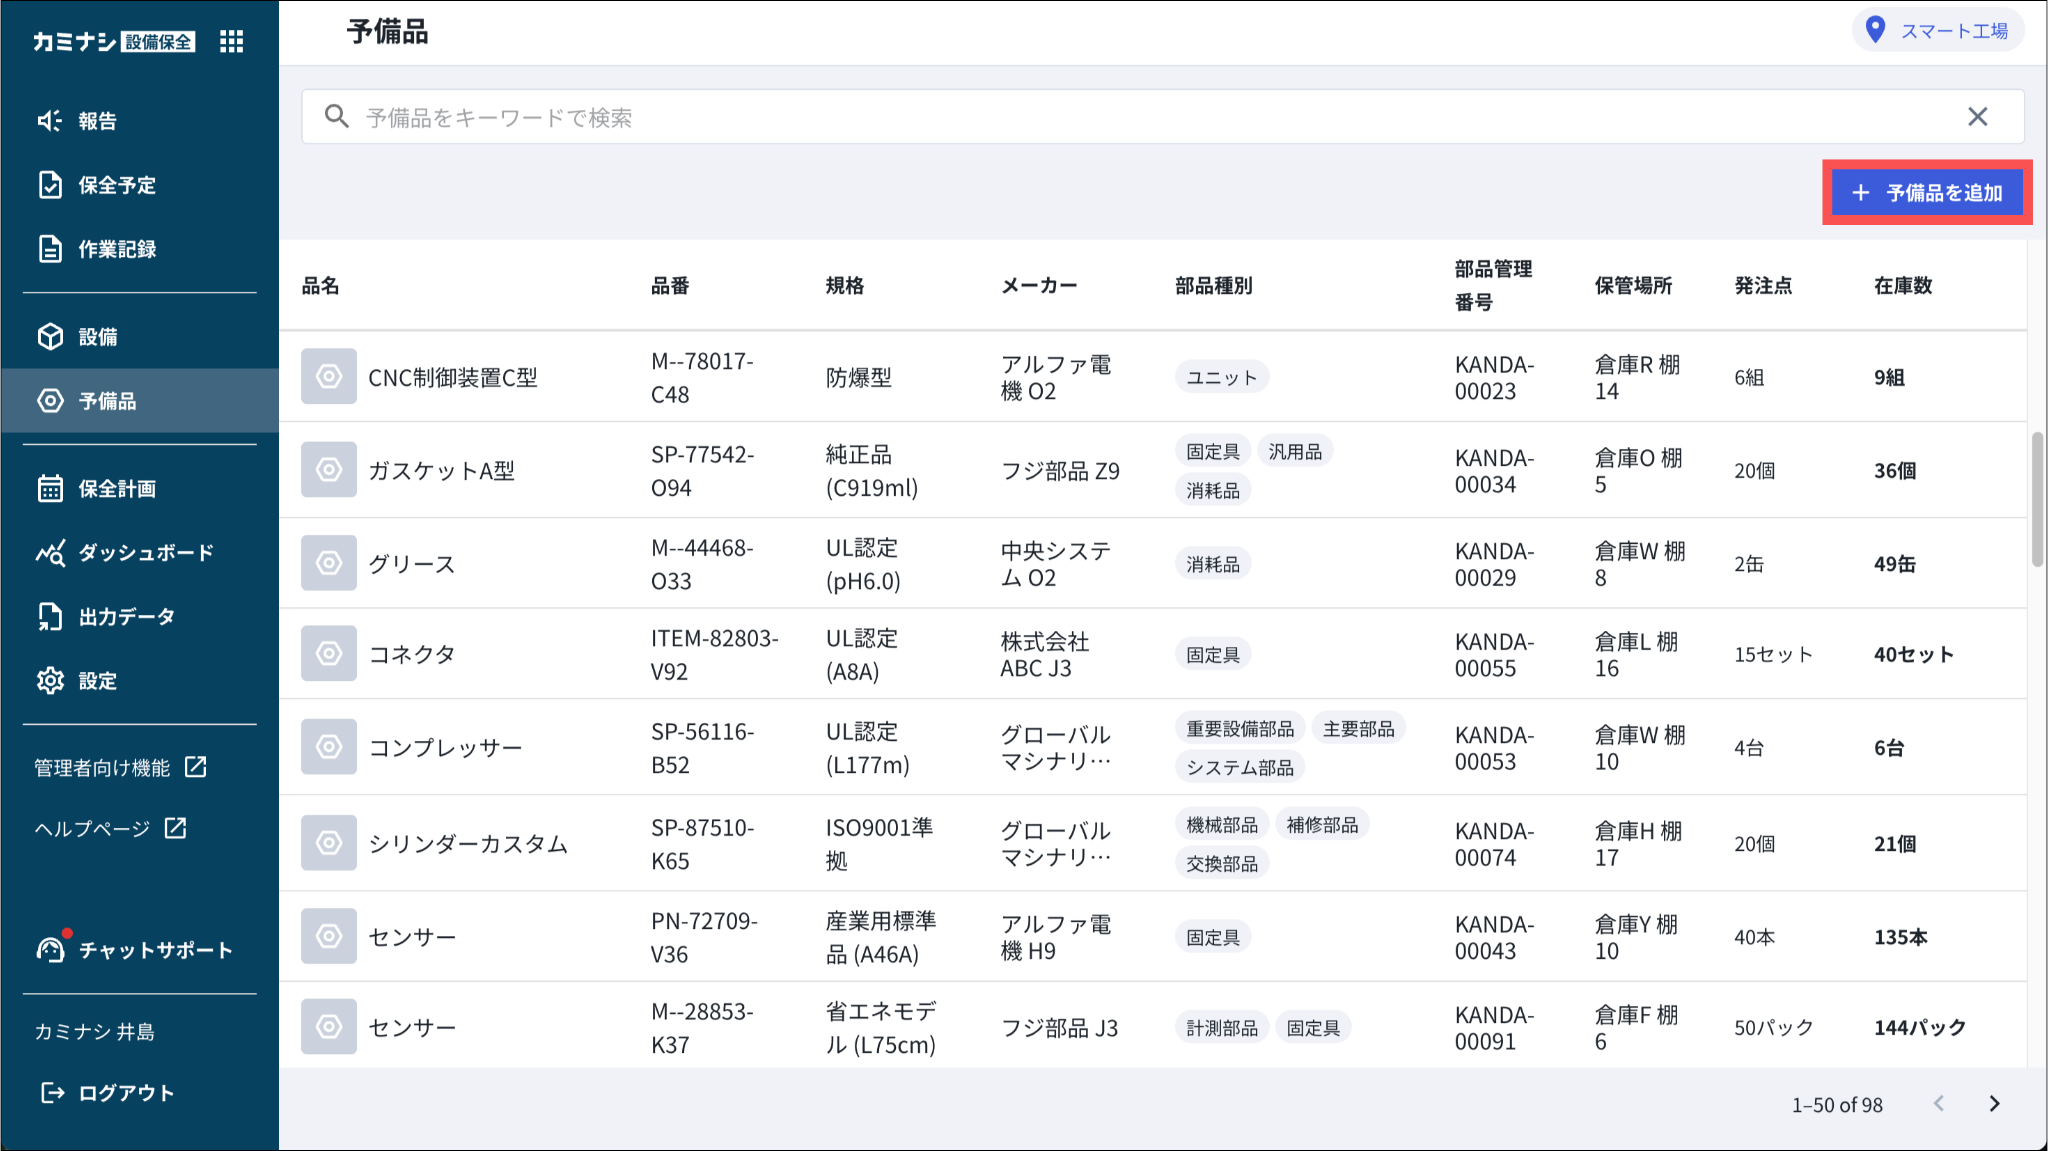Focus the spare parts keyword search field
Viewport: 2048px width, 1151px height.
click(x=1100, y=118)
